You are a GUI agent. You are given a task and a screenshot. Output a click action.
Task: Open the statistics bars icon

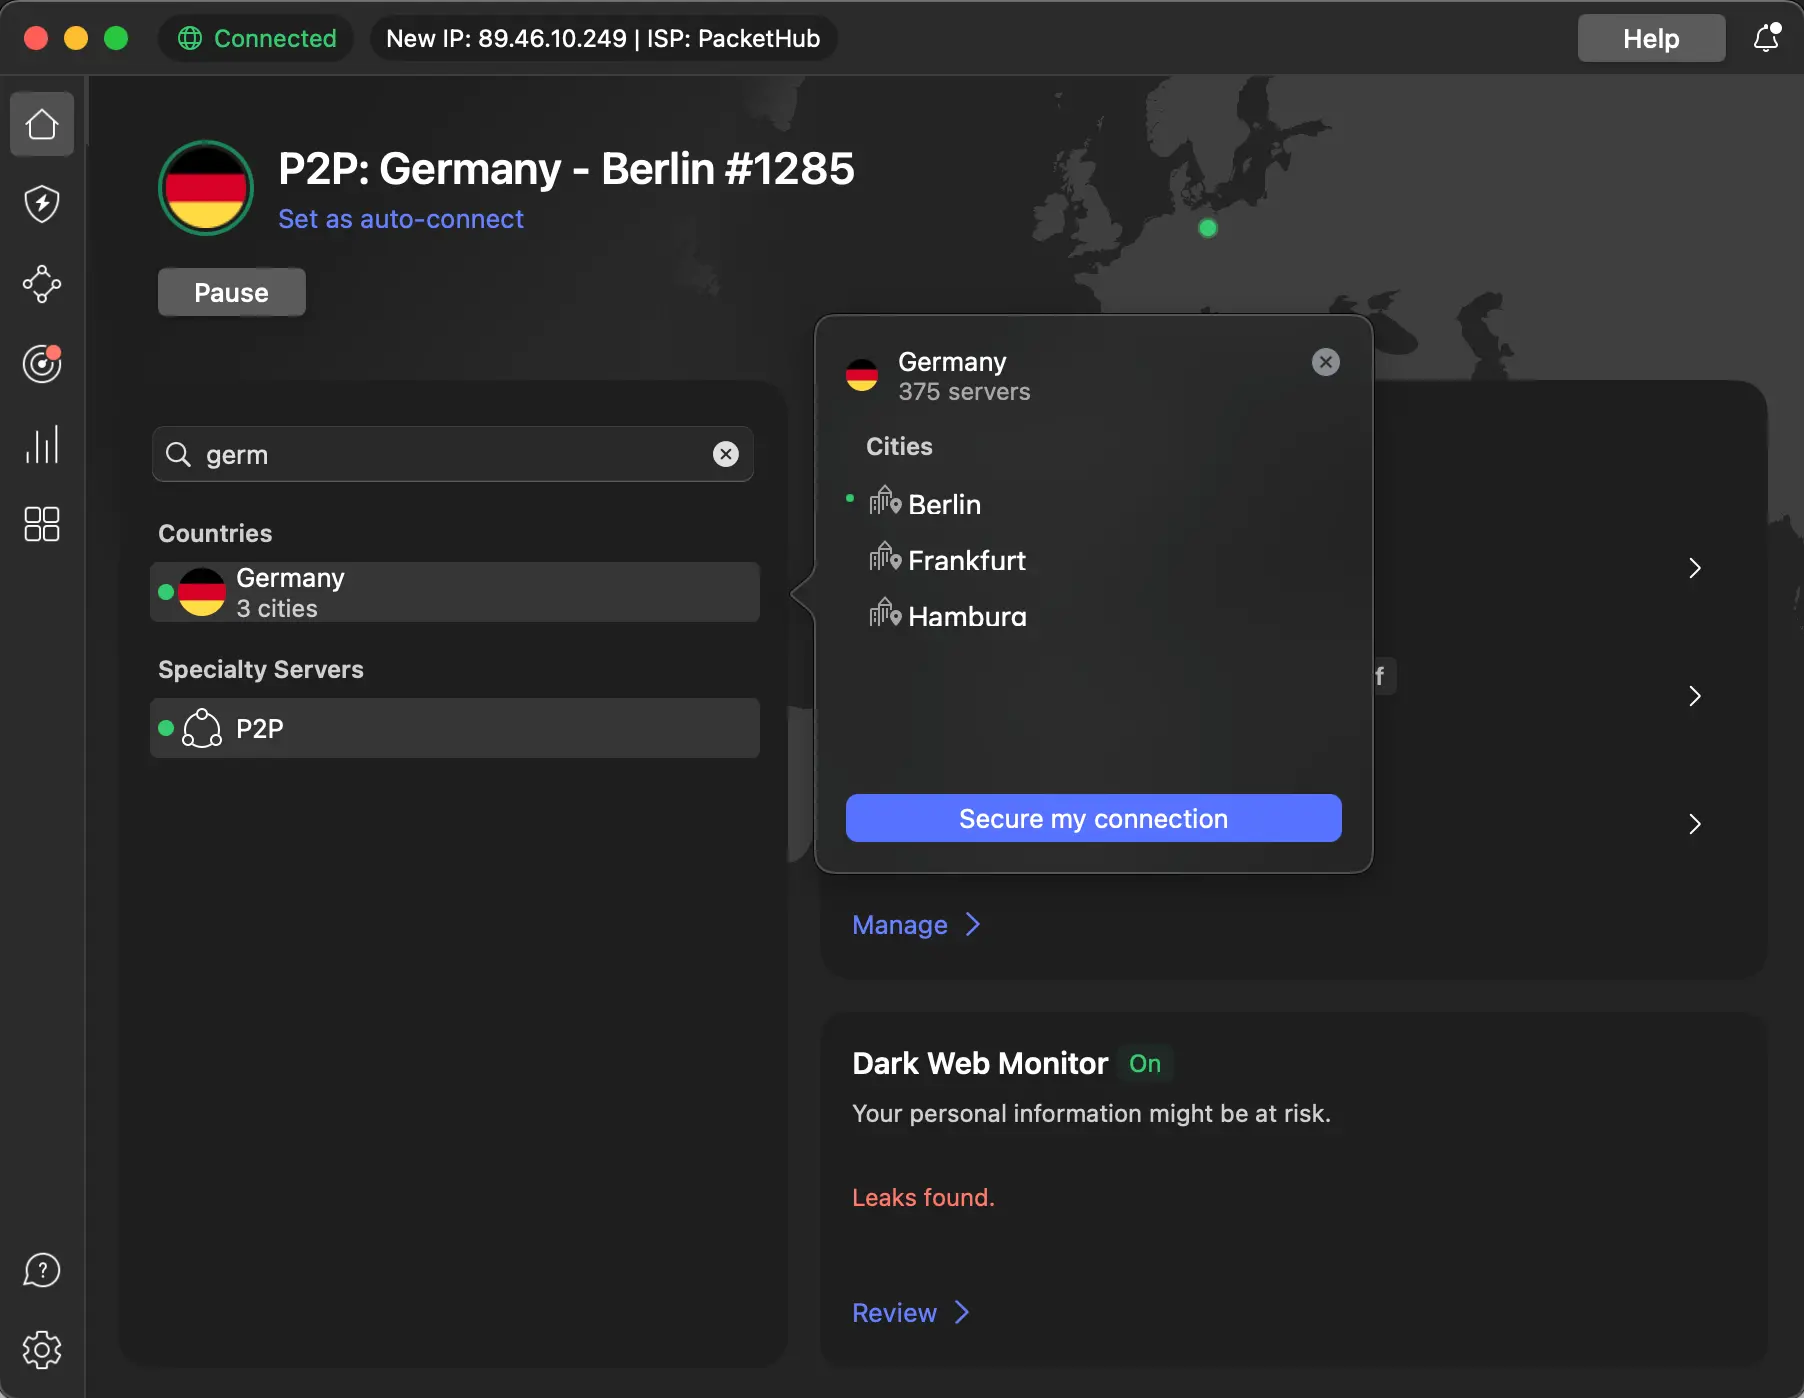pos(42,444)
